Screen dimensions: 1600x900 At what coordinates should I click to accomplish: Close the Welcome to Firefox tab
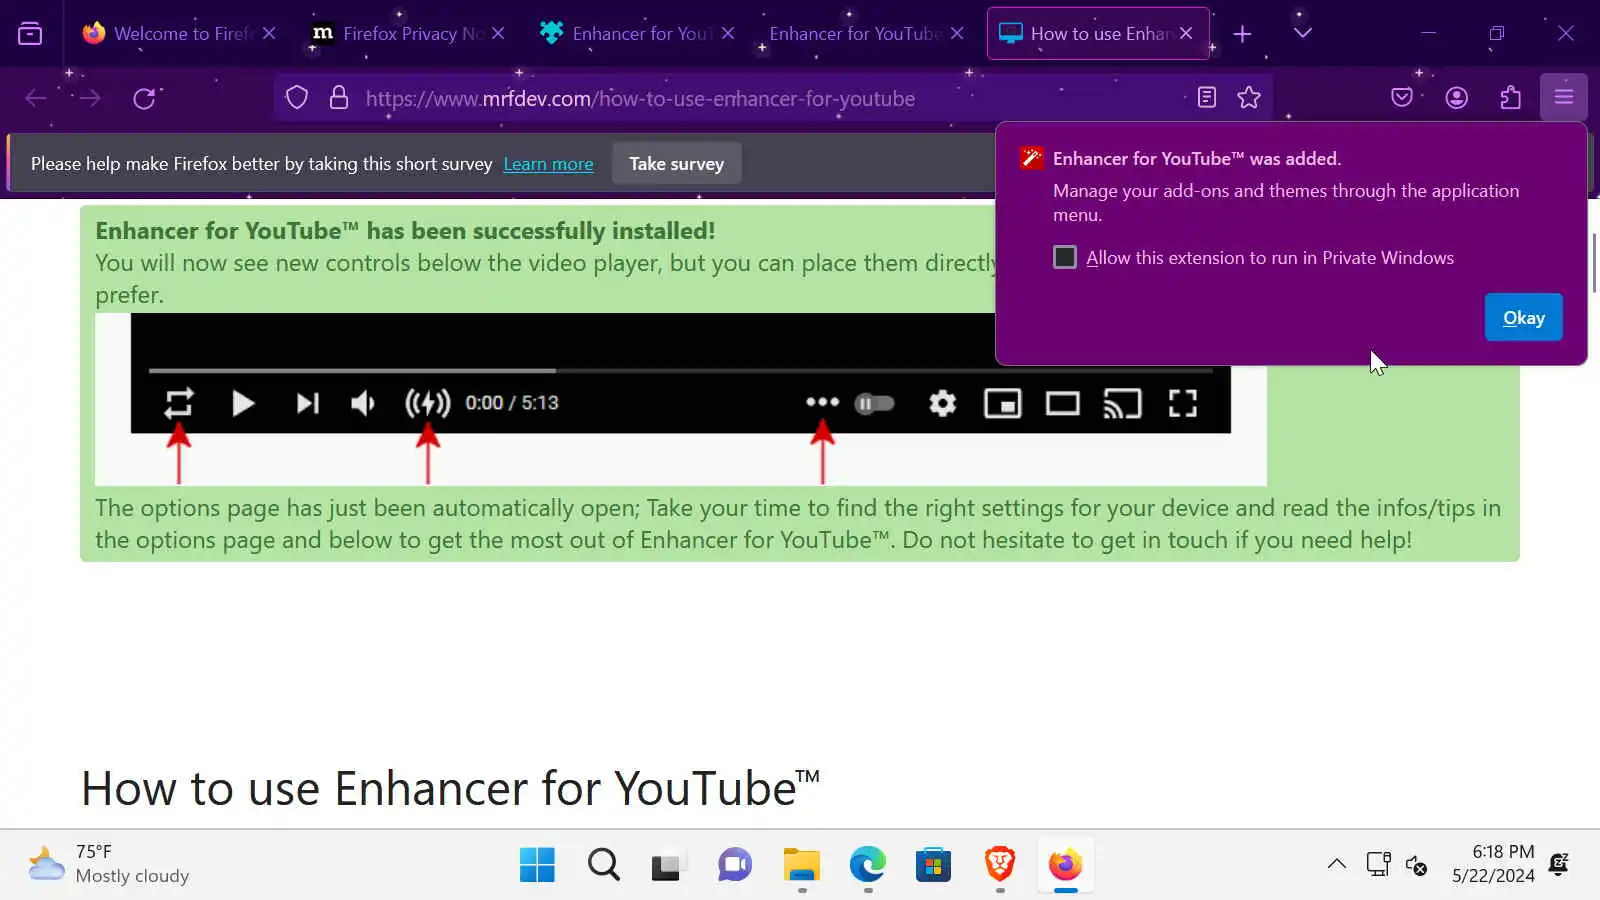(x=269, y=33)
